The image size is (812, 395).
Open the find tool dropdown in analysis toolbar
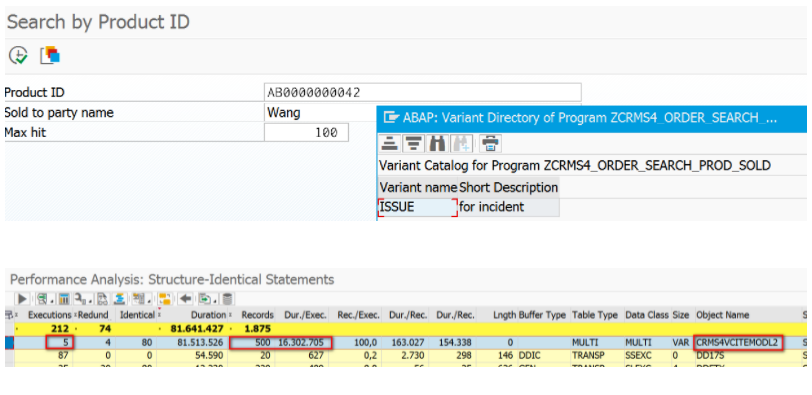(x=83, y=299)
